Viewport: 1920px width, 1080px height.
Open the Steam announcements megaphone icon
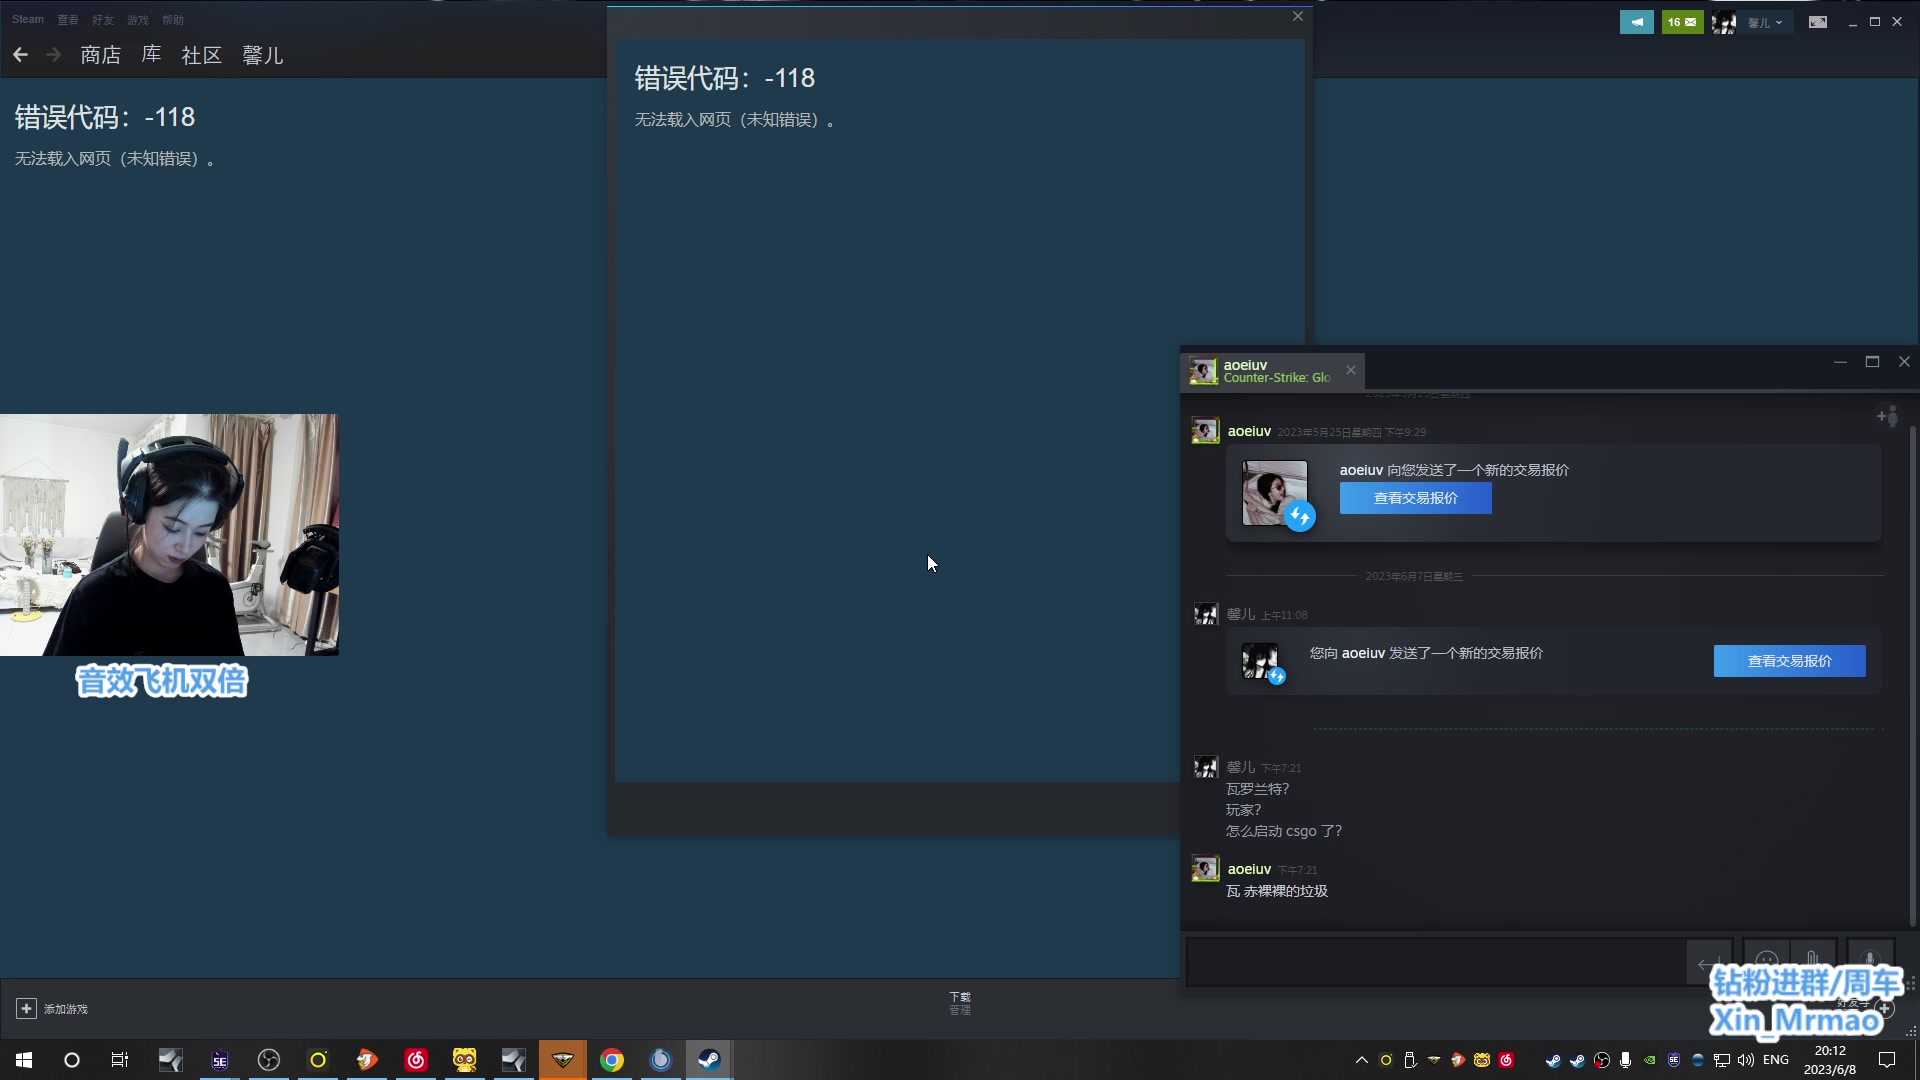tap(1637, 22)
